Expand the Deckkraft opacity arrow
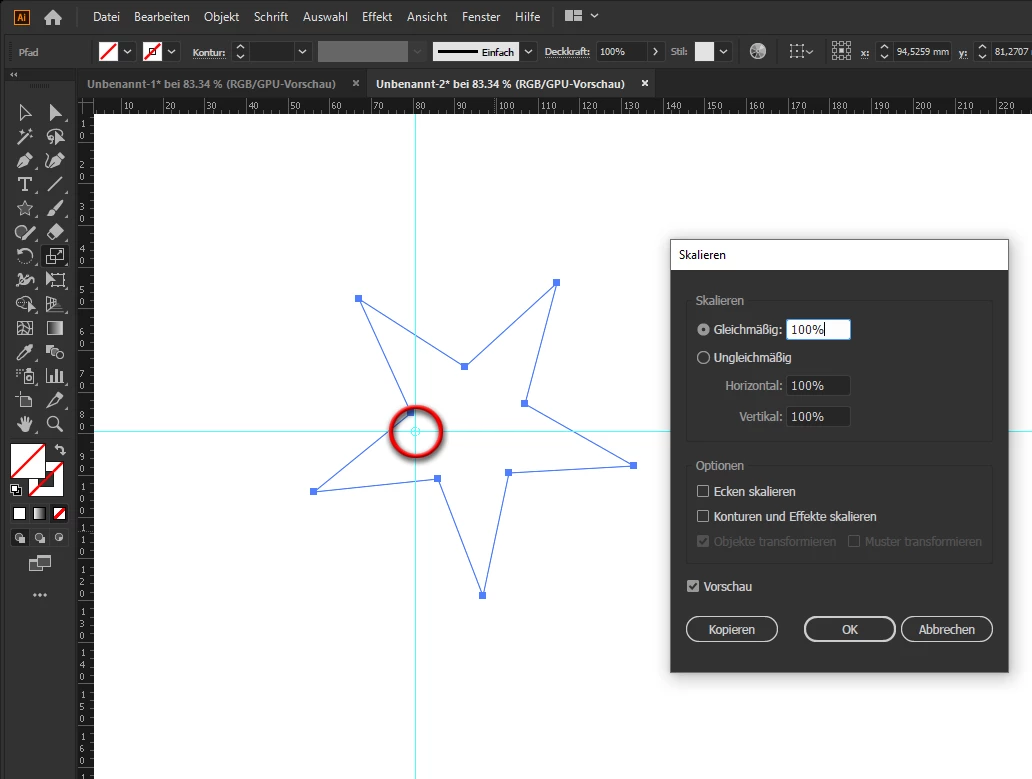The image size is (1032, 779). tap(655, 51)
